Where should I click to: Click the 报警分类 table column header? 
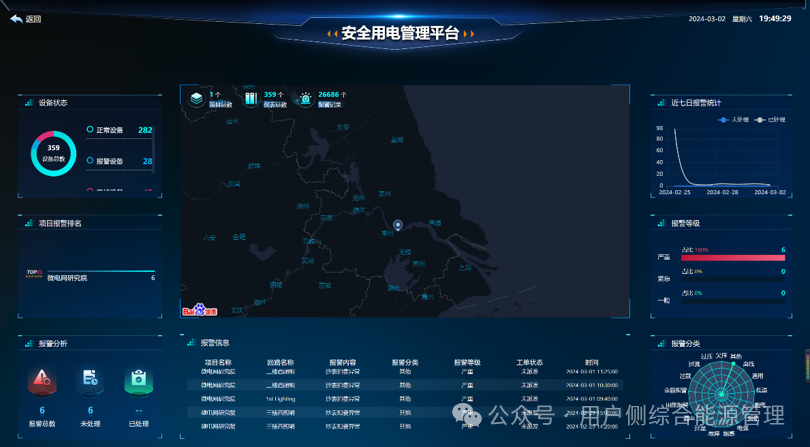pos(405,363)
